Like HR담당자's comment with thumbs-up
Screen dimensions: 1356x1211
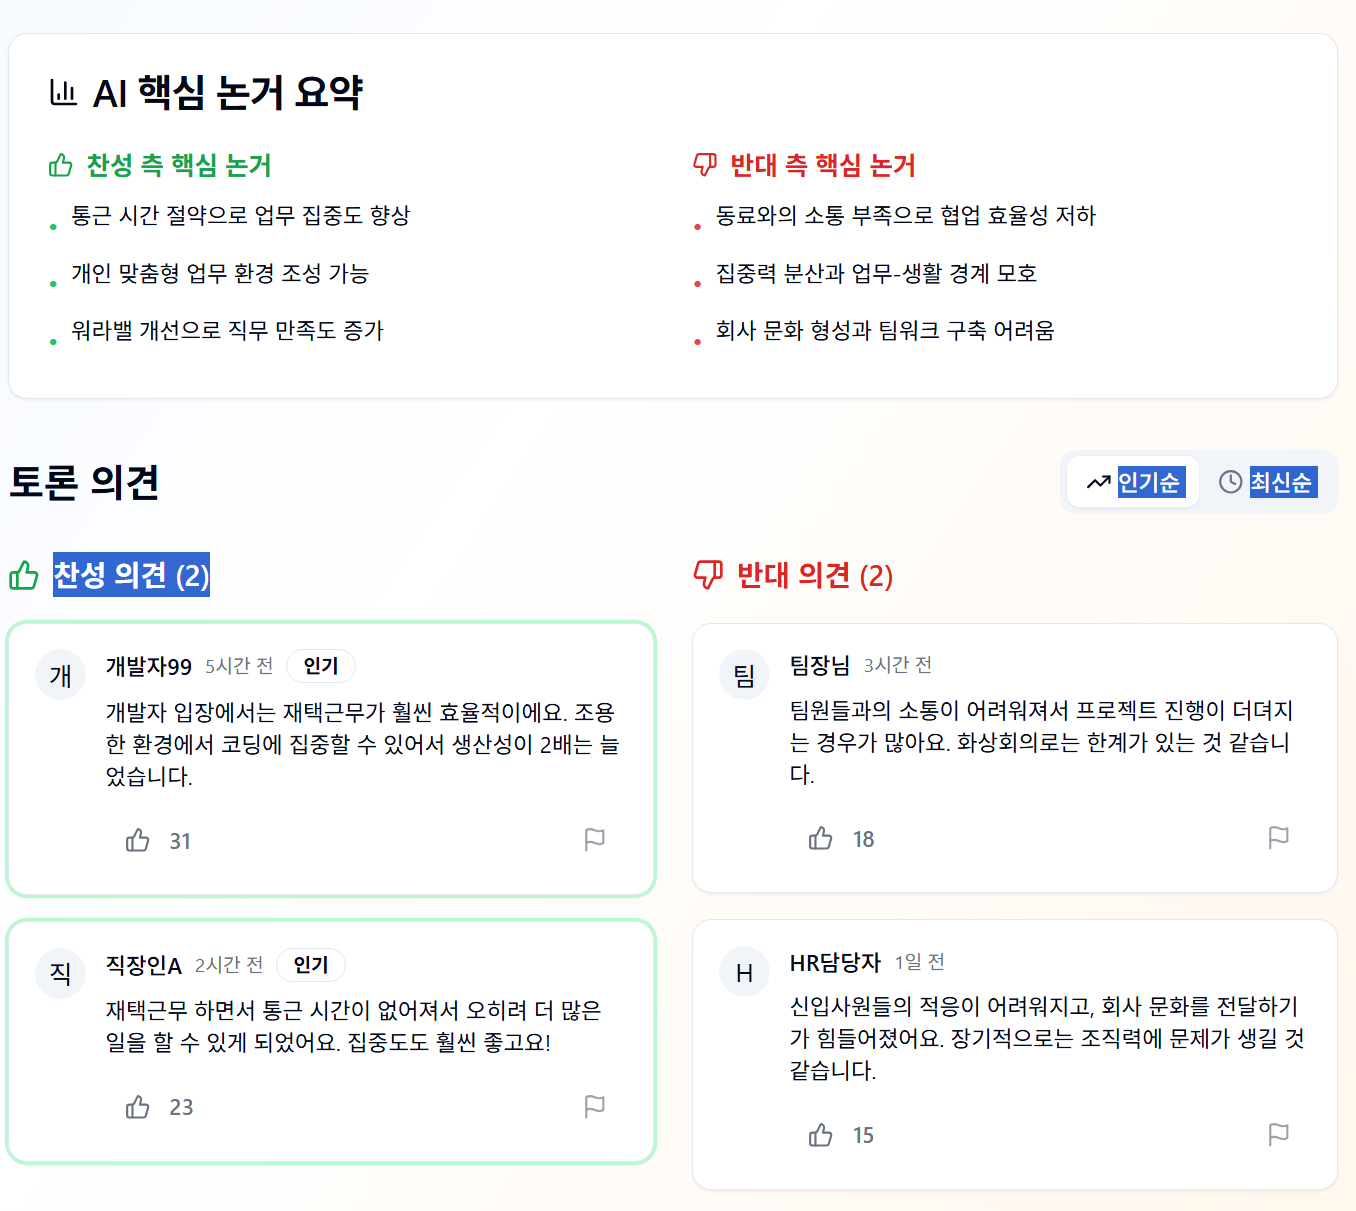coord(821,1135)
